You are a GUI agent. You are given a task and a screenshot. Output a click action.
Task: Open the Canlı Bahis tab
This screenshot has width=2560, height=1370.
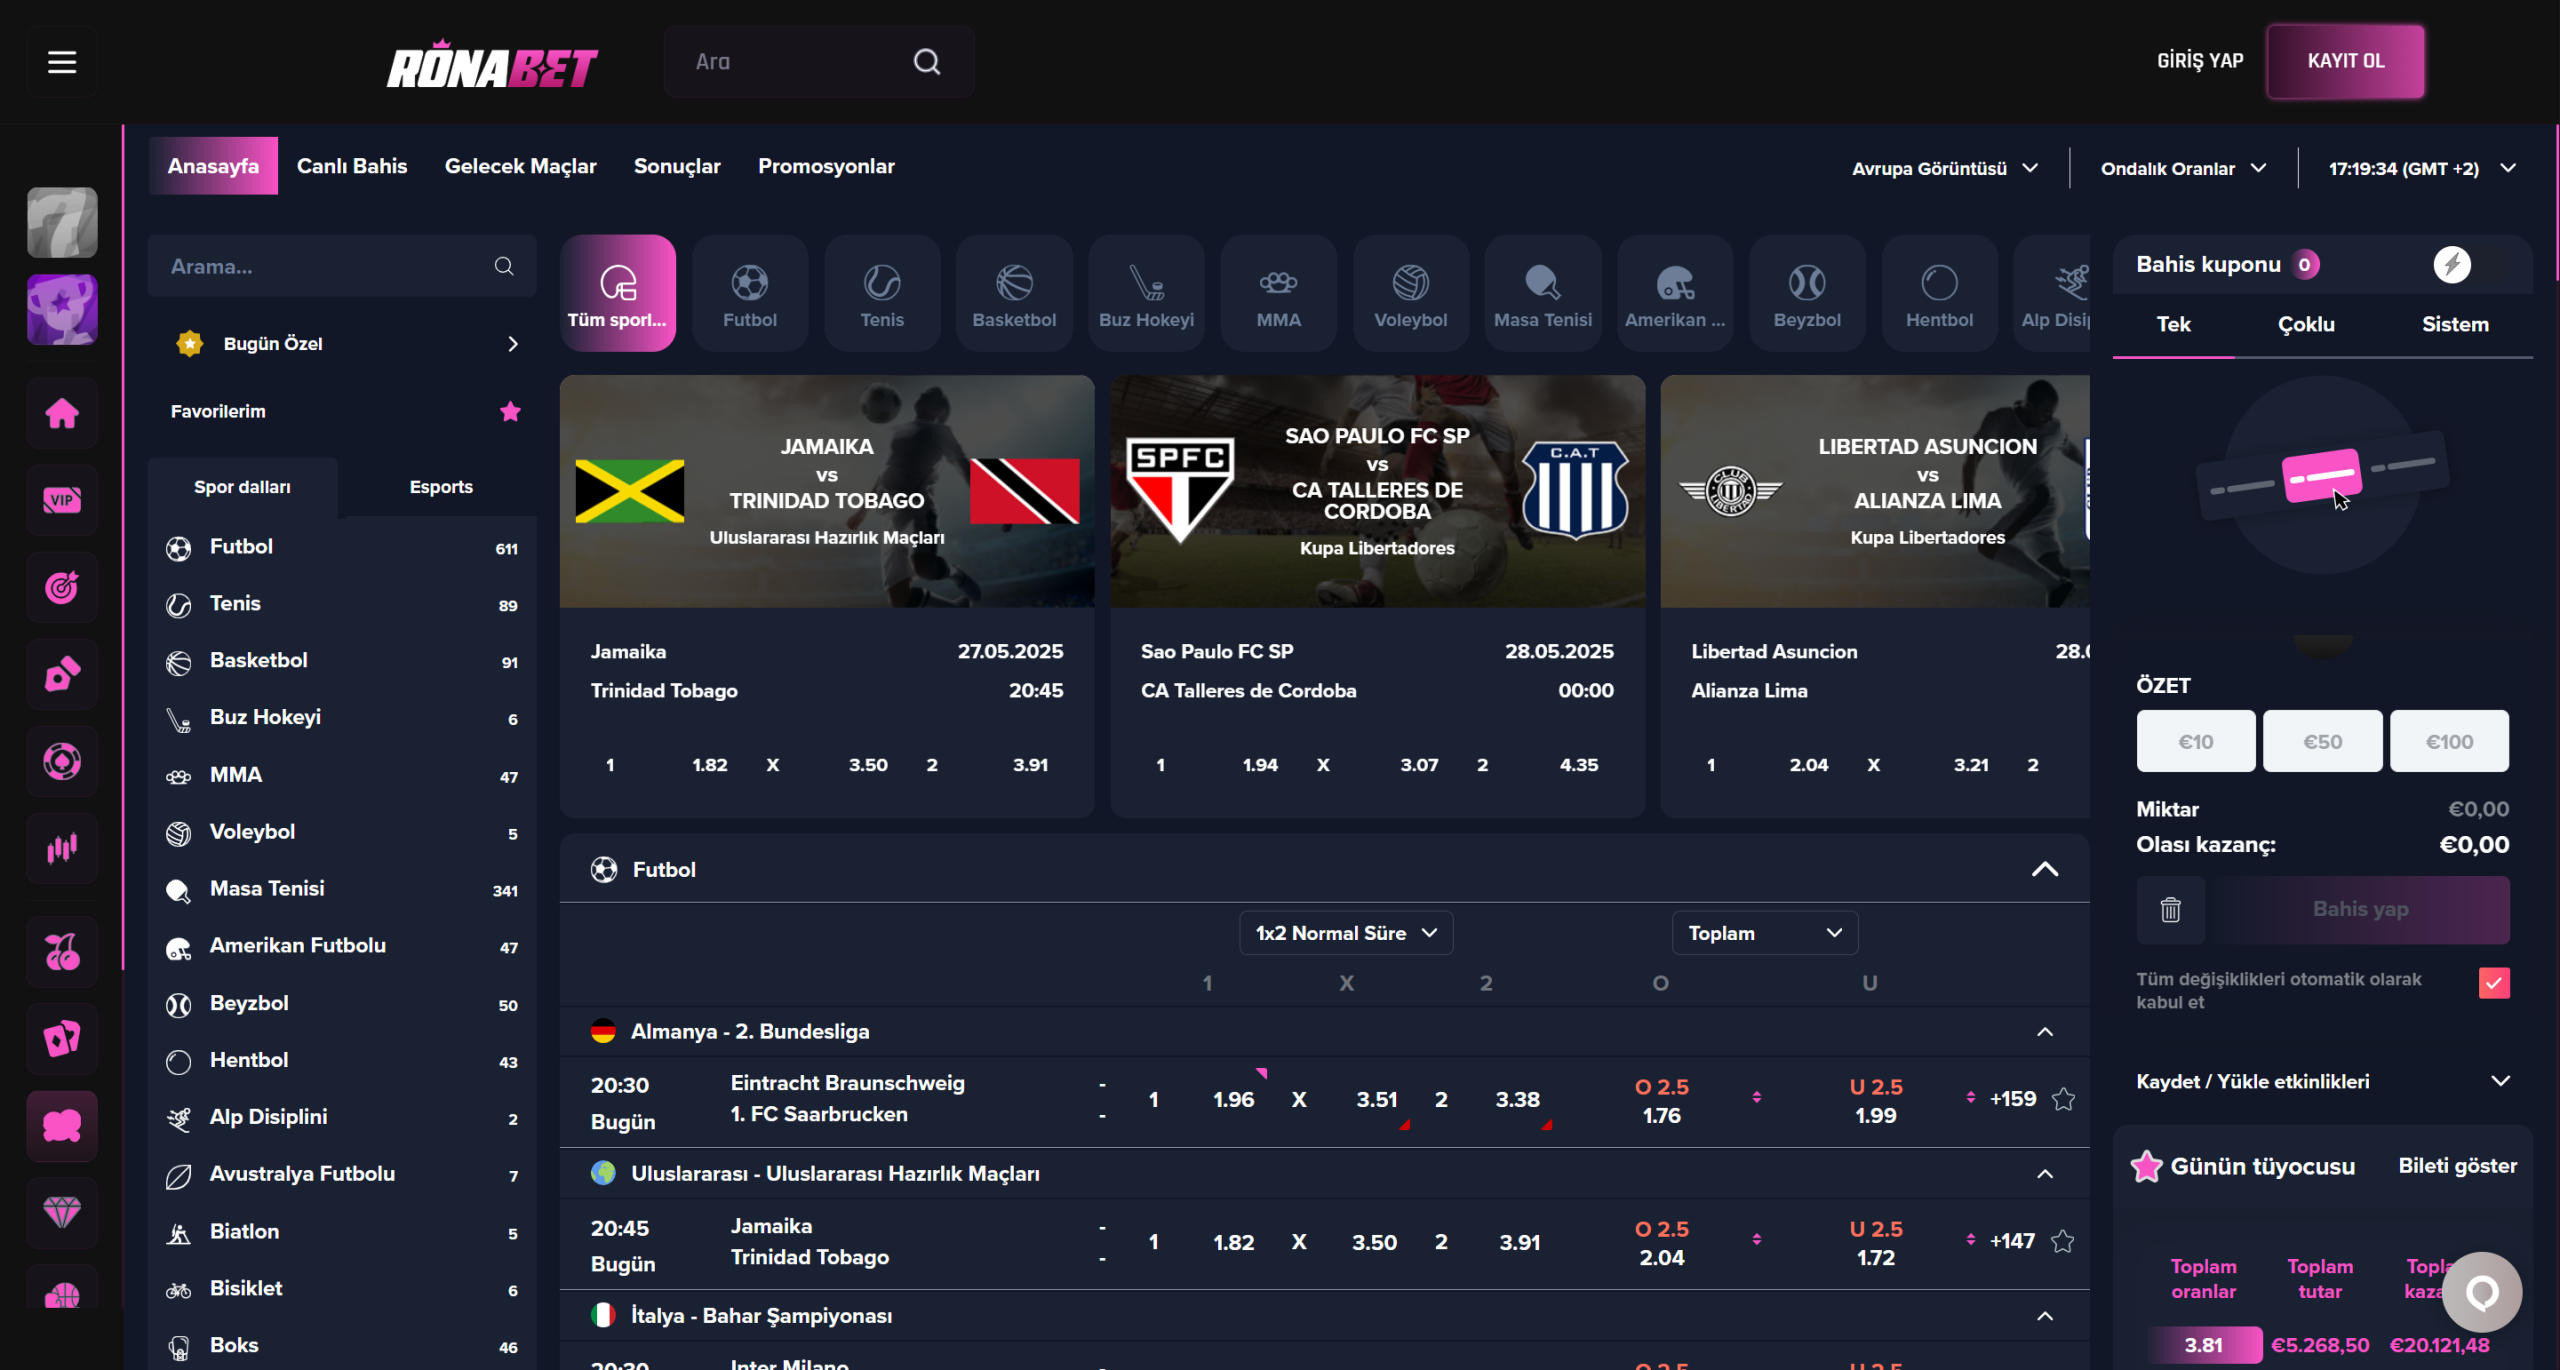352,166
